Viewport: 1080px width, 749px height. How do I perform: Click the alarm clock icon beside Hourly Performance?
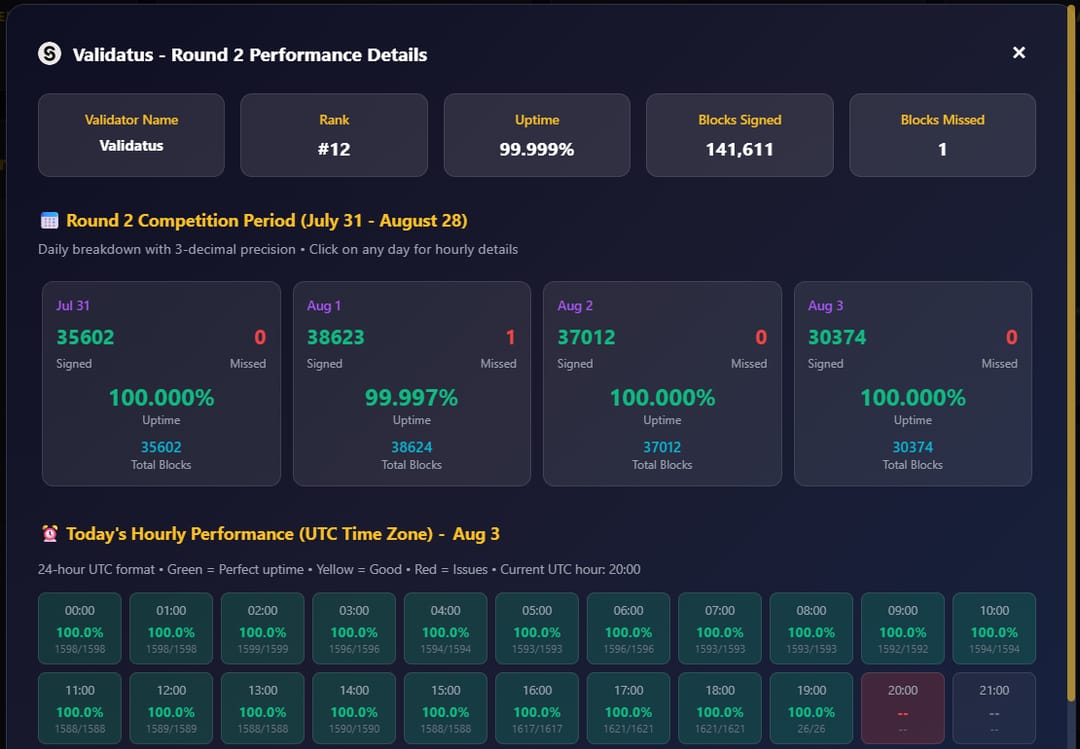pos(48,534)
